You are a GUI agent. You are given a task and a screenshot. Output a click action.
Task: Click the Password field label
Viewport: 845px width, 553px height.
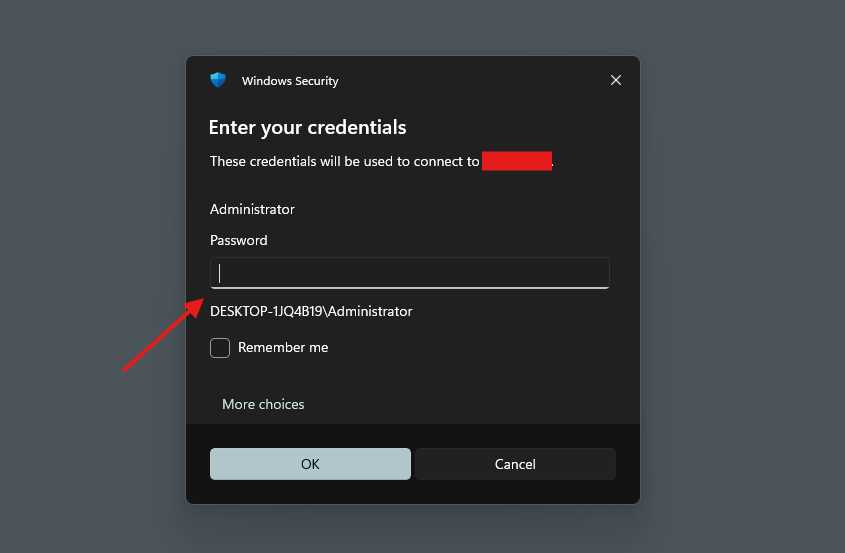(239, 240)
